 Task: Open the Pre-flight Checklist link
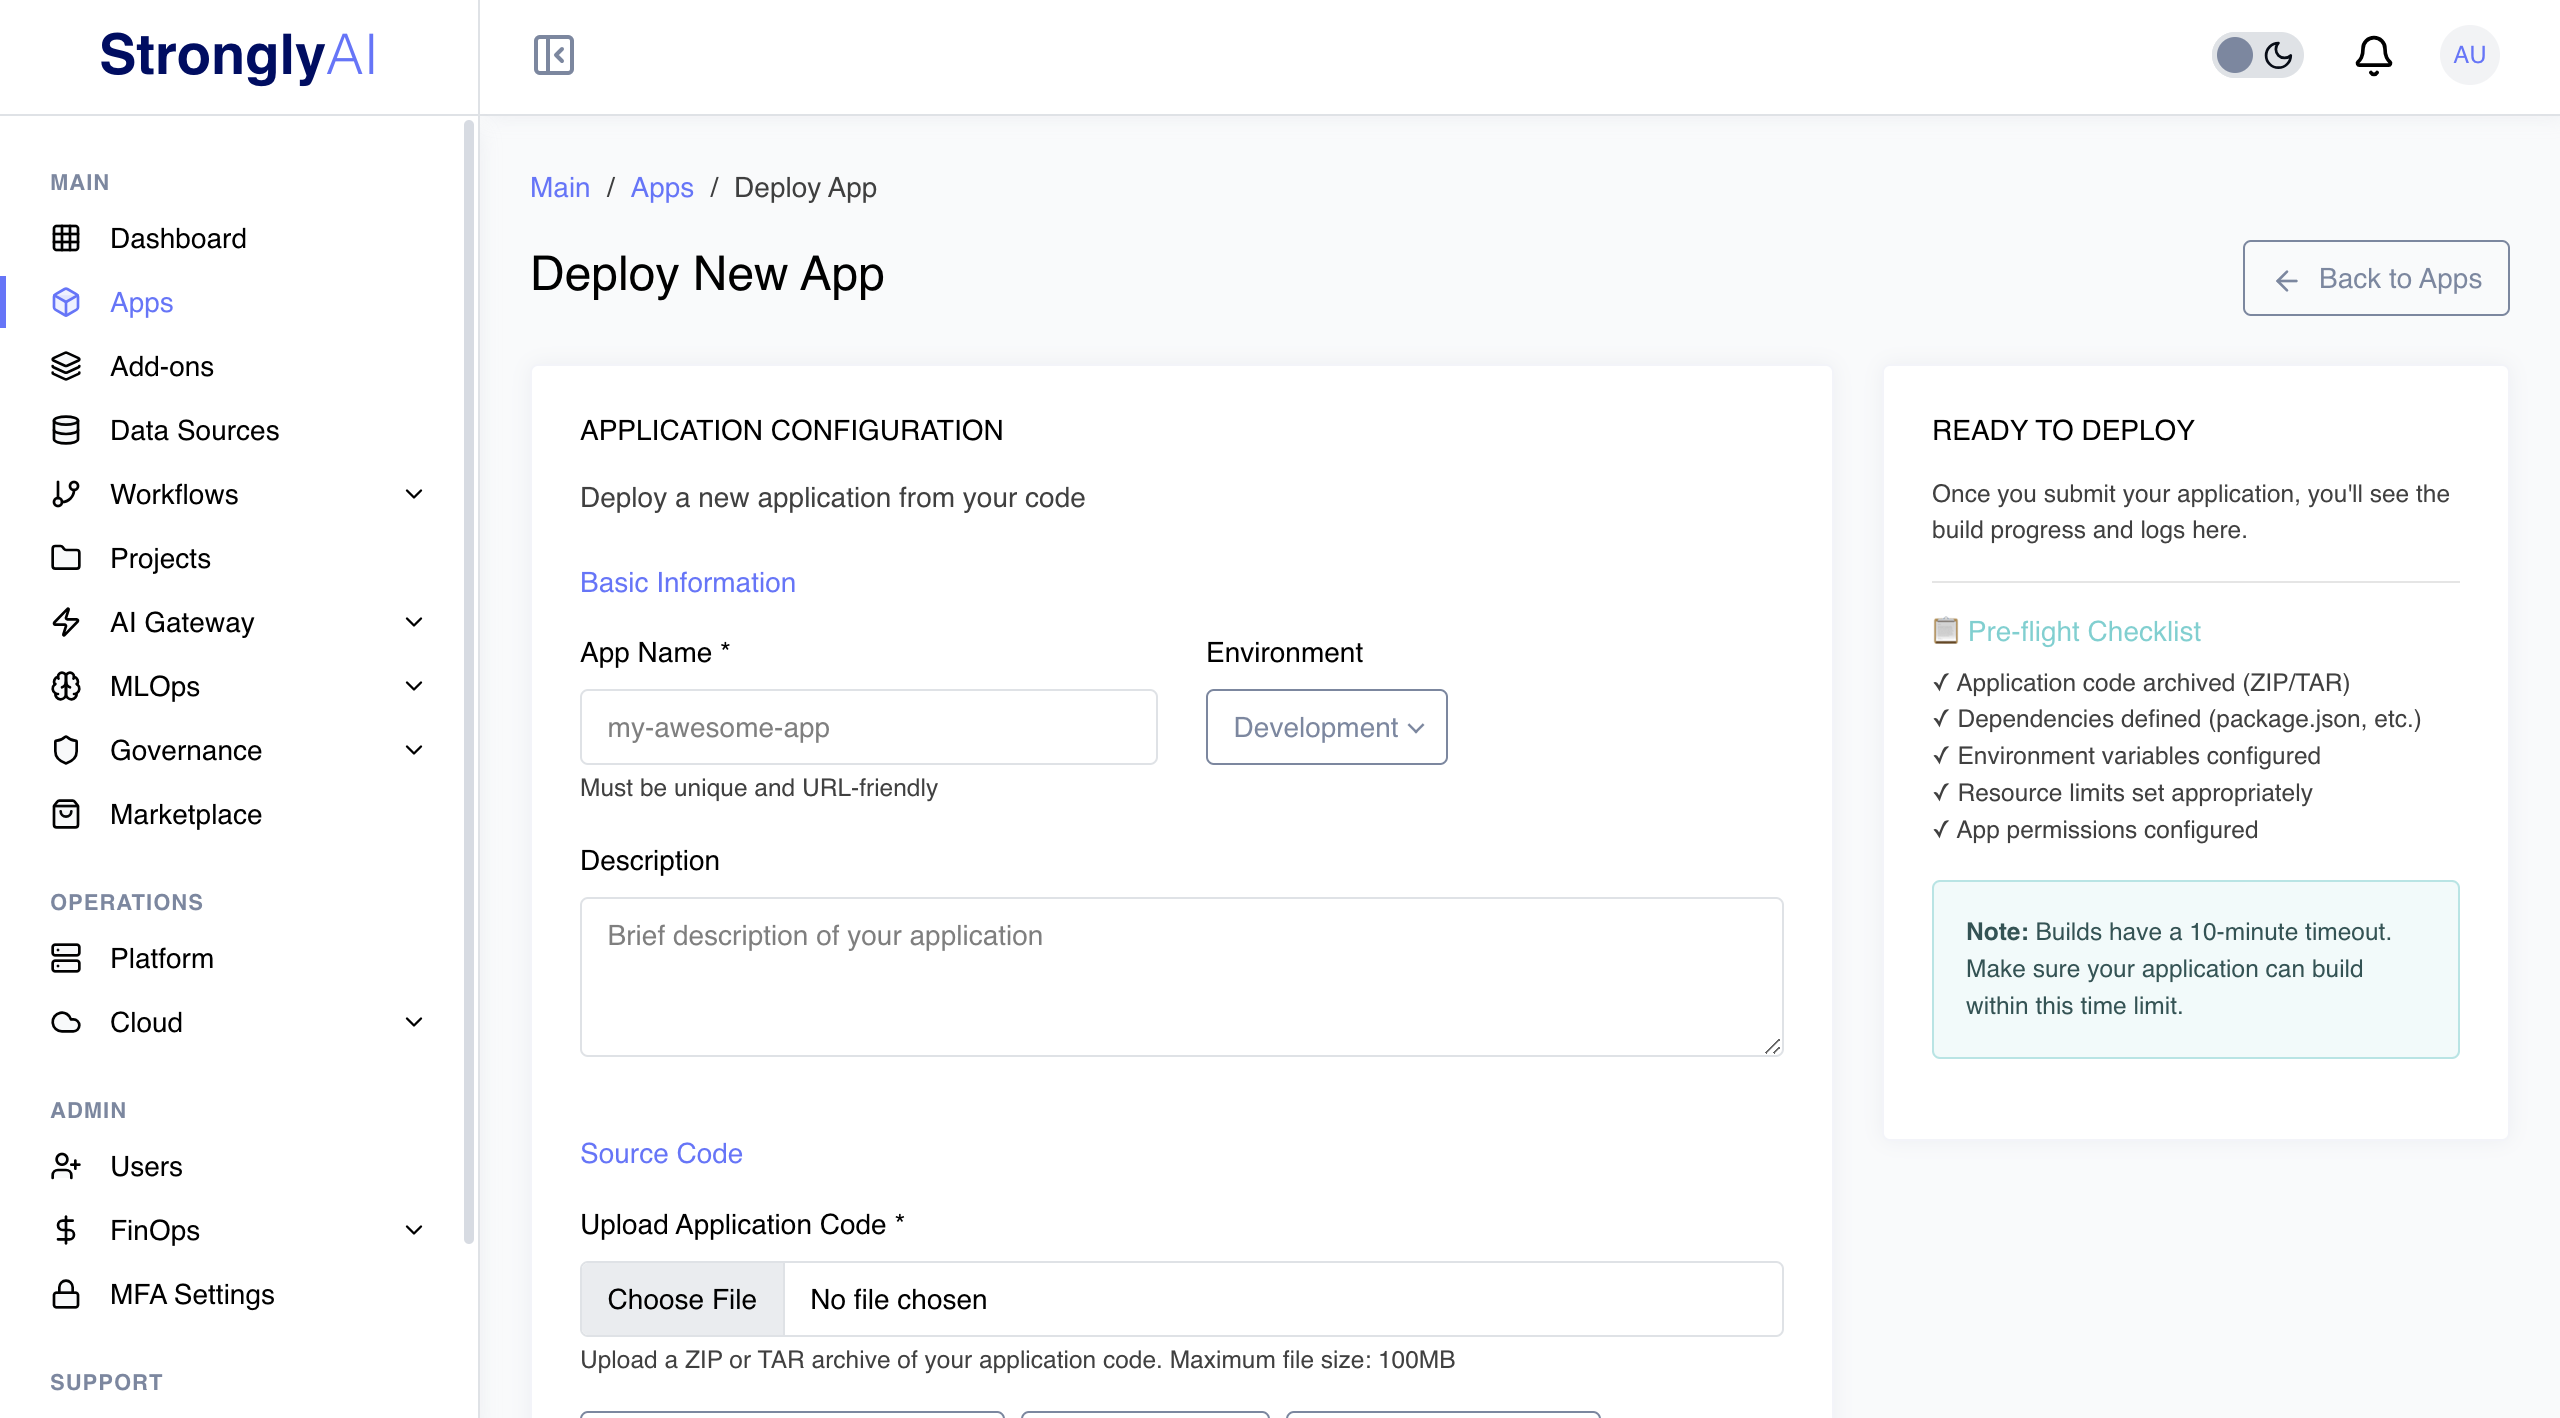point(2083,631)
